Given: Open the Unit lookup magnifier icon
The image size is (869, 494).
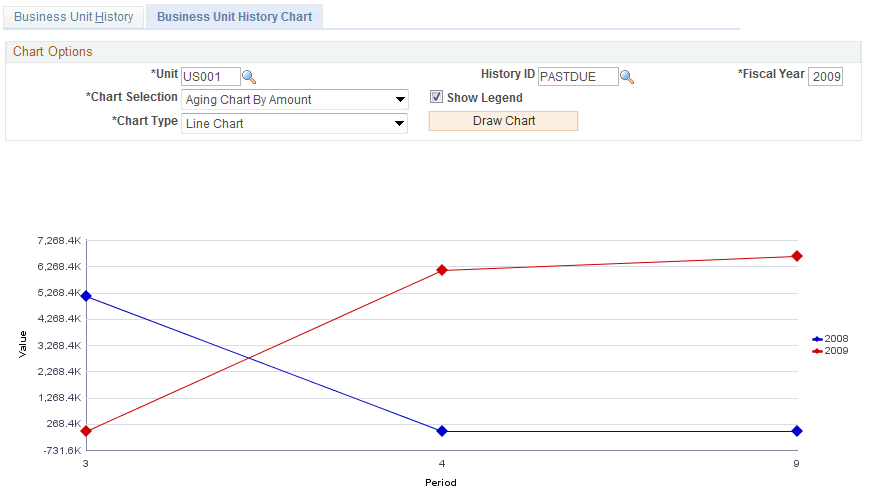Looking at the screenshot, I should pos(249,77).
